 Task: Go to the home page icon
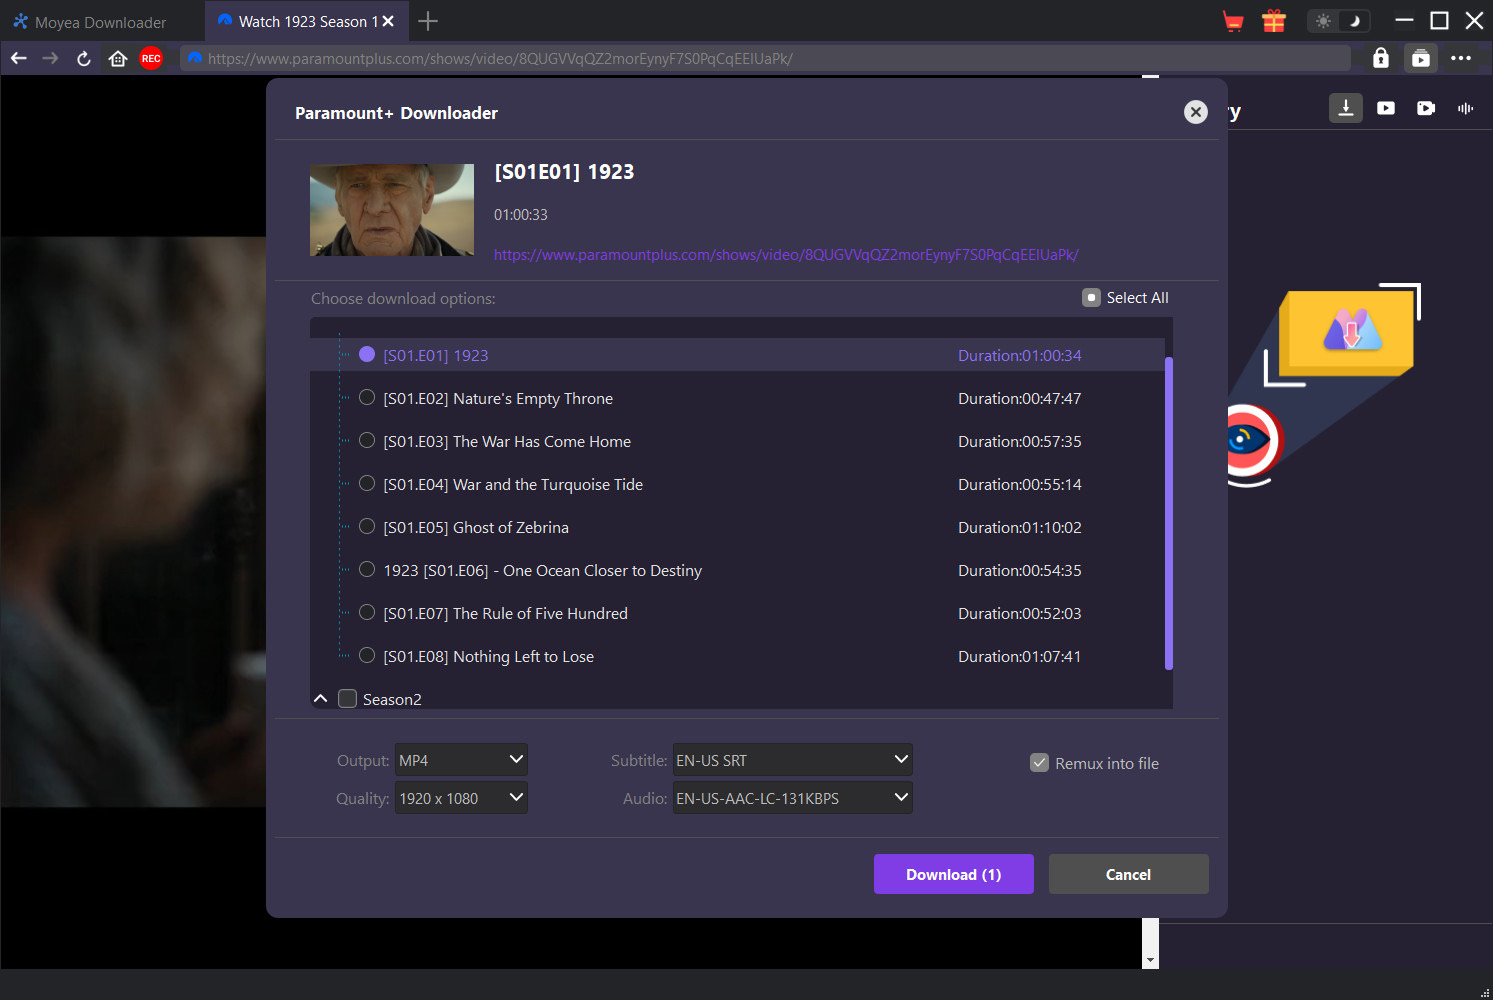pyautogui.click(x=118, y=58)
